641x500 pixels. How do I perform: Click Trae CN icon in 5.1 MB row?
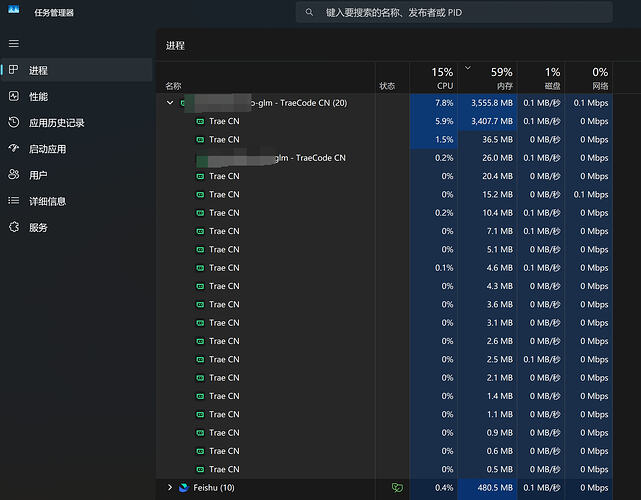tap(200, 249)
